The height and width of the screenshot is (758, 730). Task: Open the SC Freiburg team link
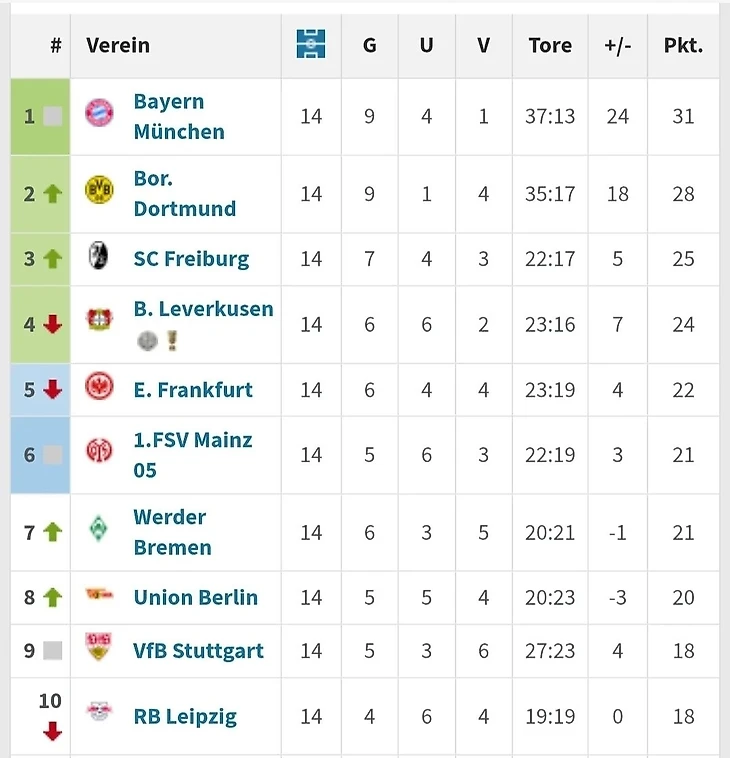pos(191,259)
